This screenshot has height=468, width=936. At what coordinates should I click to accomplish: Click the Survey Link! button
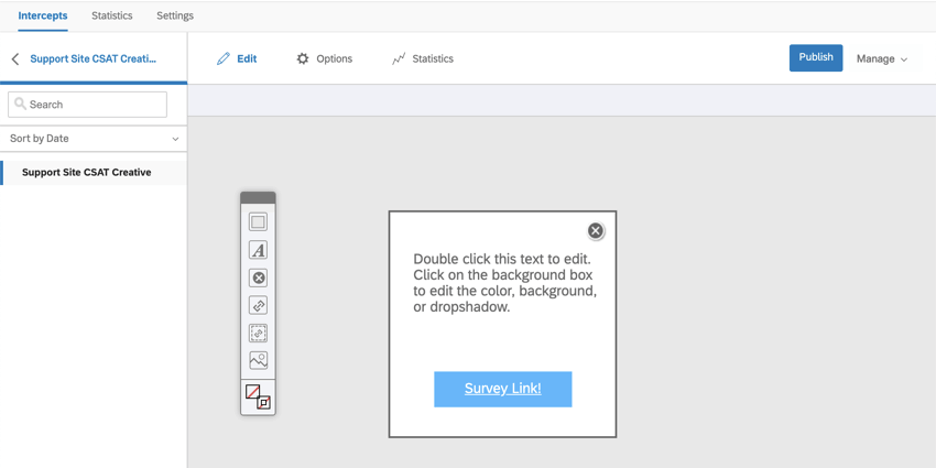503,389
